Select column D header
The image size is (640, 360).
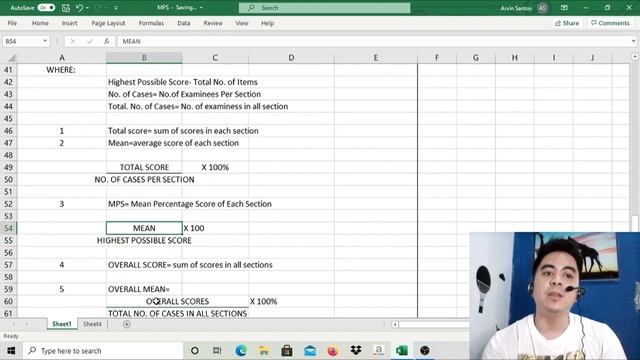tap(291, 58)
